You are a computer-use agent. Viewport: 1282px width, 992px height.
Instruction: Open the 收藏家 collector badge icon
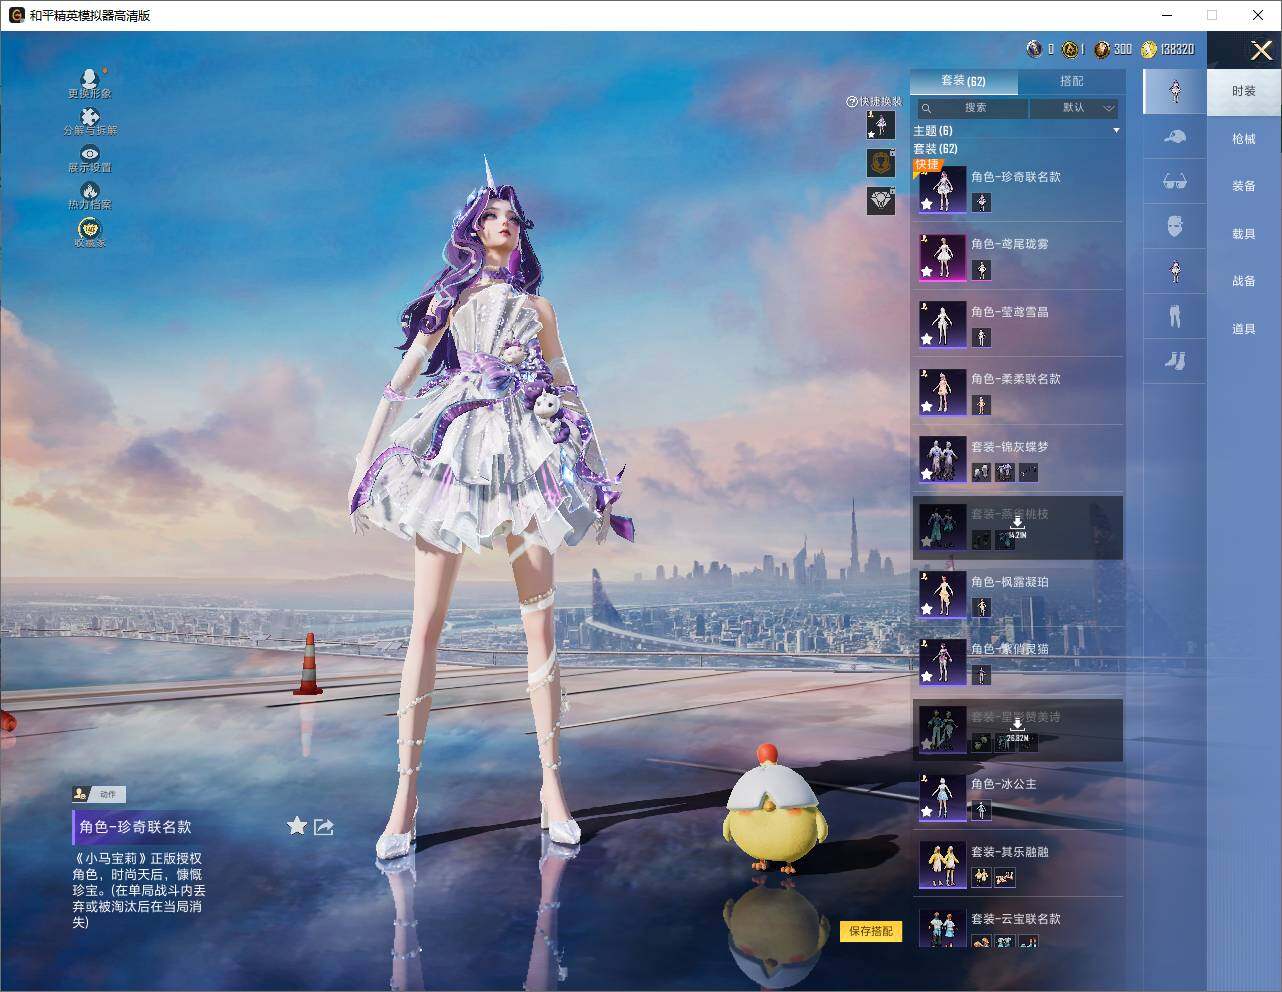(x=90, y=228)
